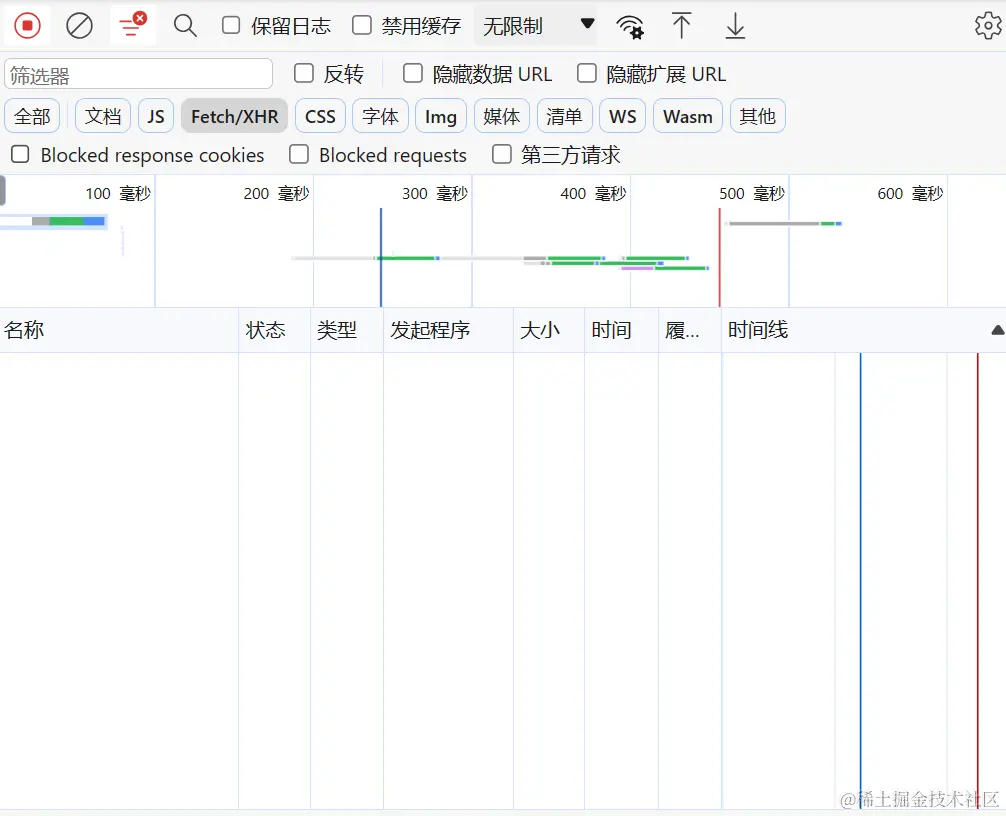The image size is (1006, 816).
Task: Enable Blocked response cookies checkbox
Action: [x=21, y=155]
